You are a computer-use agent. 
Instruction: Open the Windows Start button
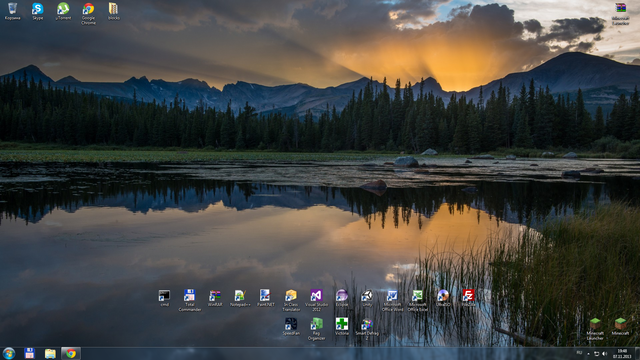[x=9, y=353]
